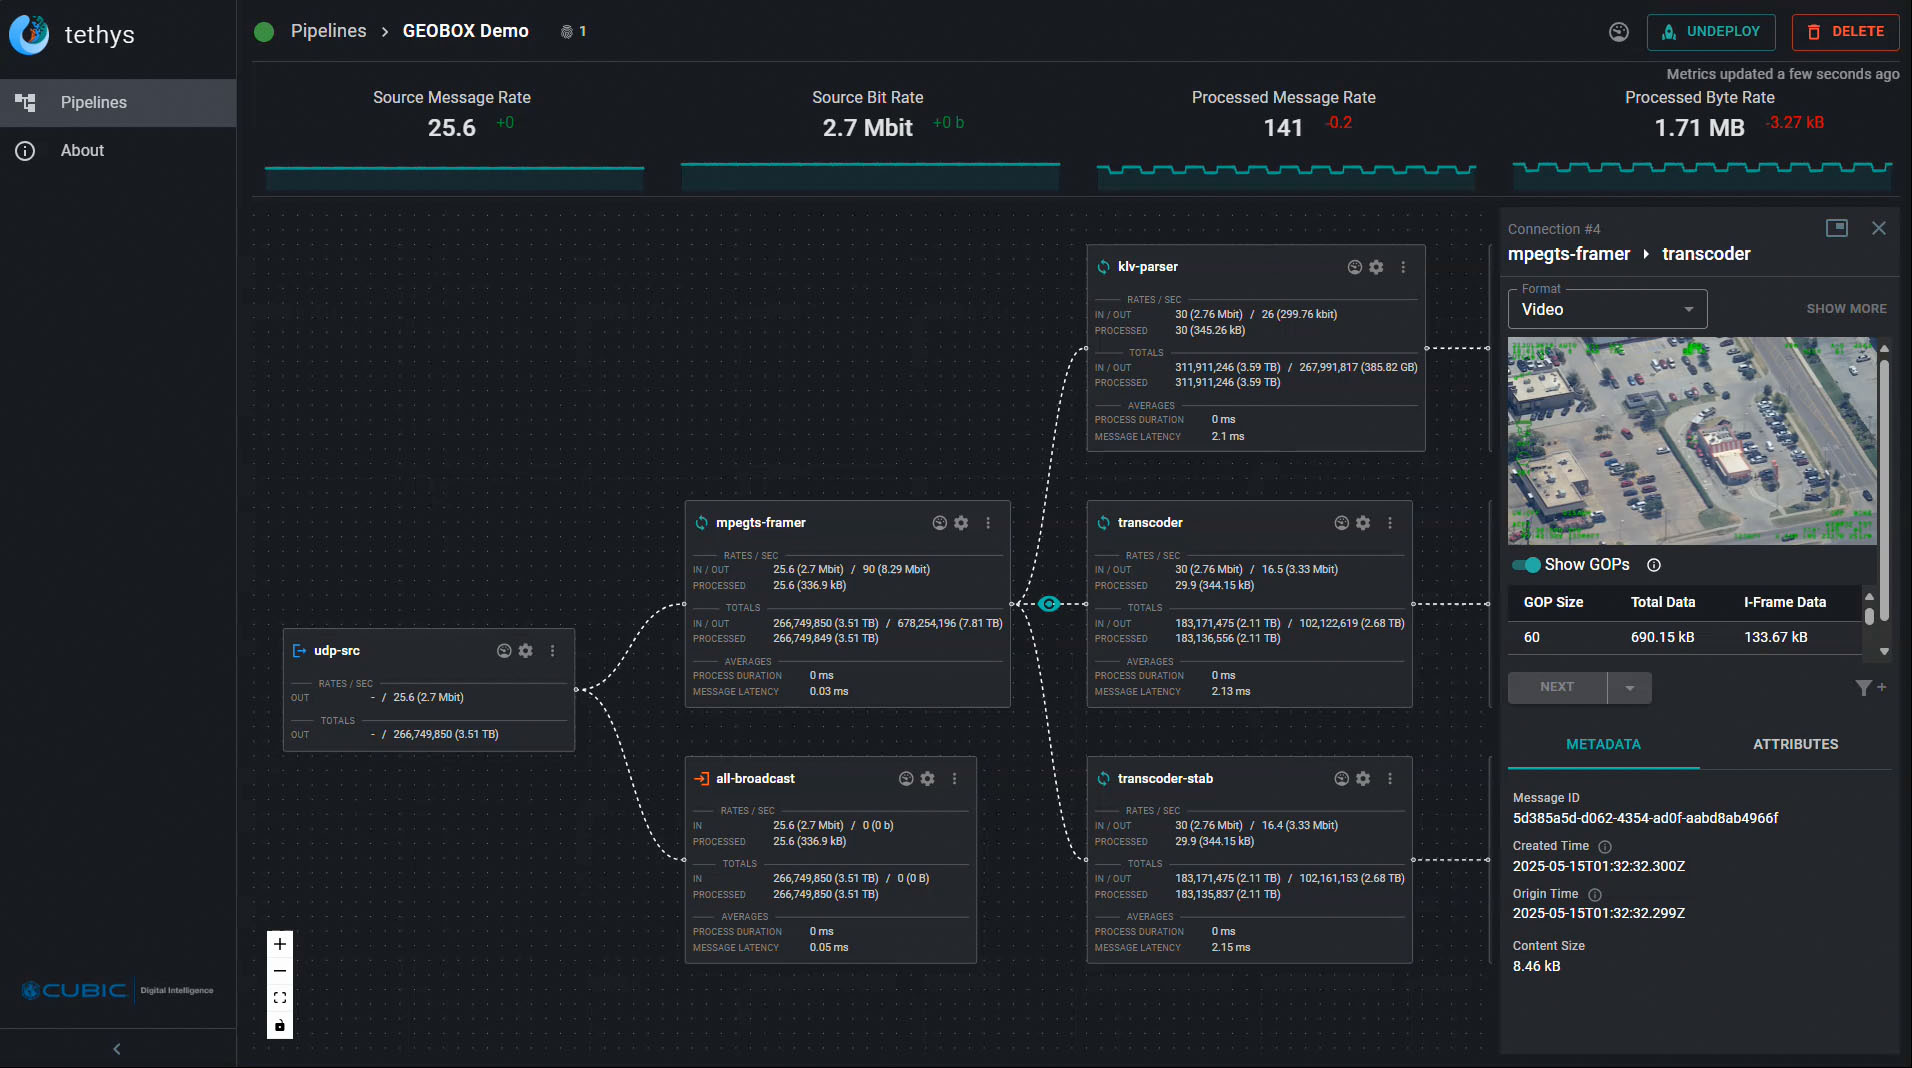Click the status face icon on transcoder node
Viewport: 1912px width, 1068px height.
[x=1341, y=523]
